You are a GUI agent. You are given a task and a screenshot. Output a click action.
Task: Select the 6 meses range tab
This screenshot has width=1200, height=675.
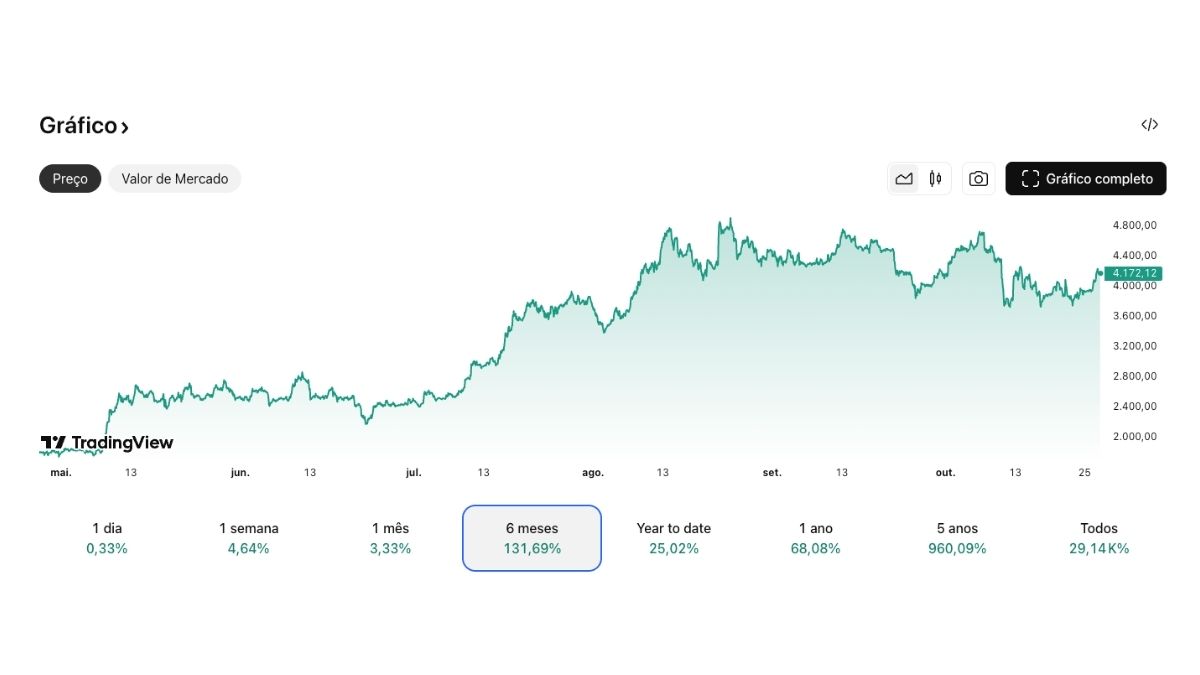tap(531, 538)
